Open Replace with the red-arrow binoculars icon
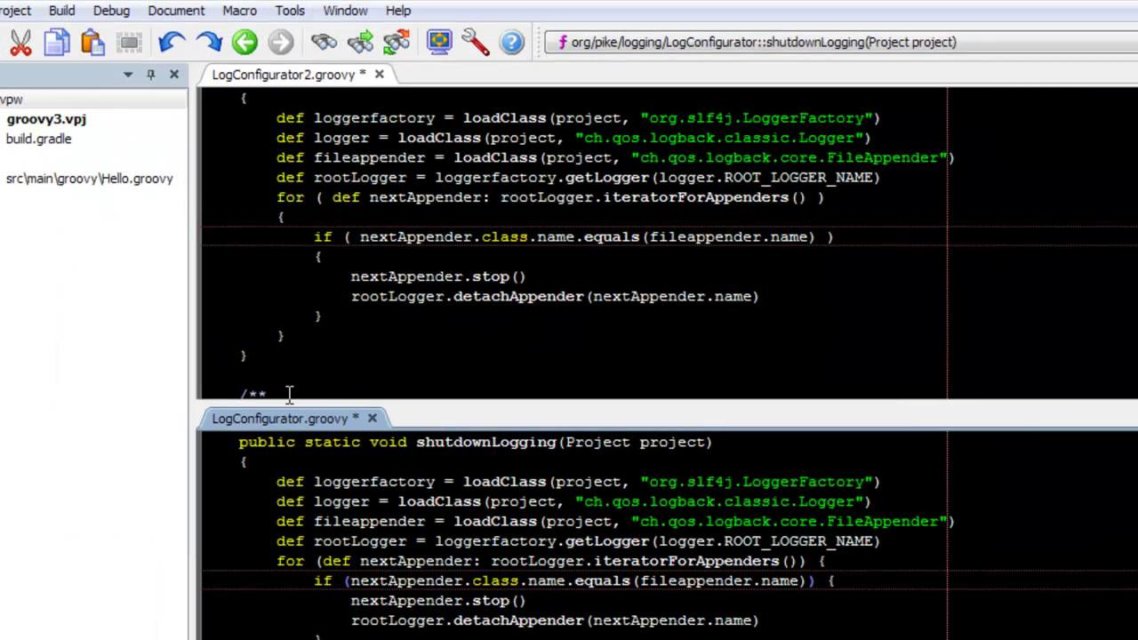This screenshot has width=1138, height=640. coord(394,43)
